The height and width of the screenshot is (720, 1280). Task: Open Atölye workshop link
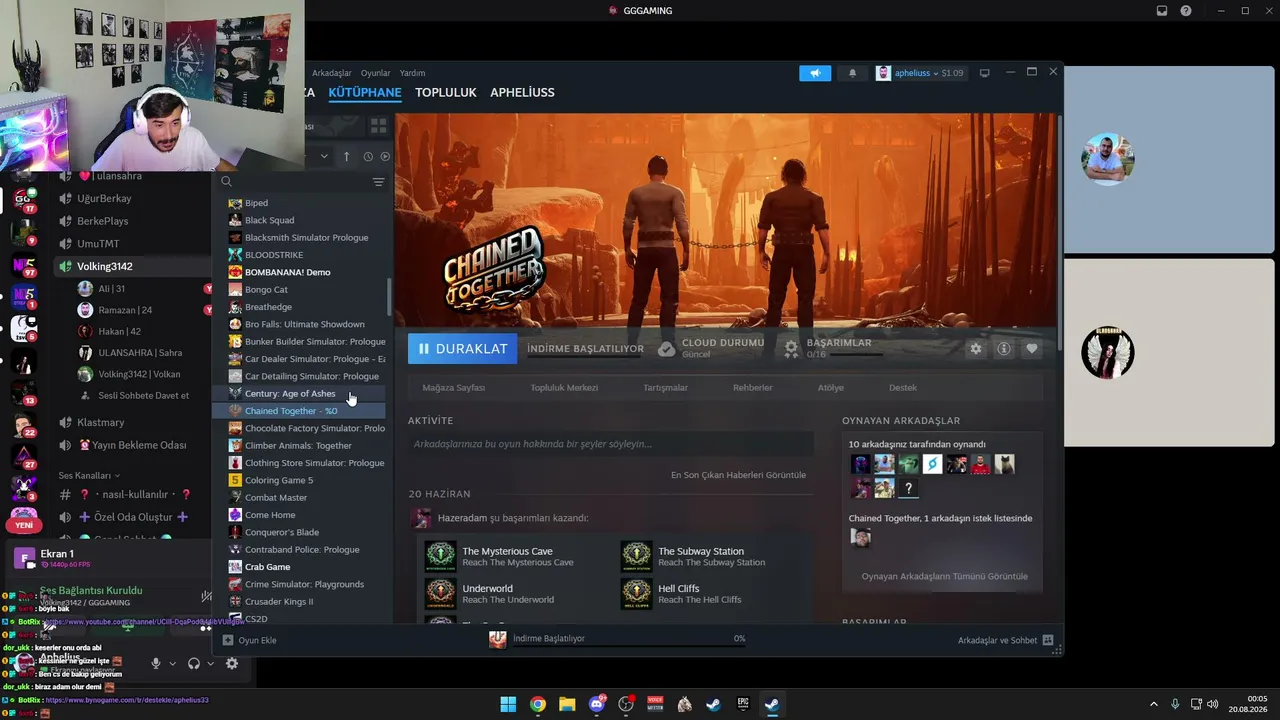pyautogui.click(x=831, y=387)
